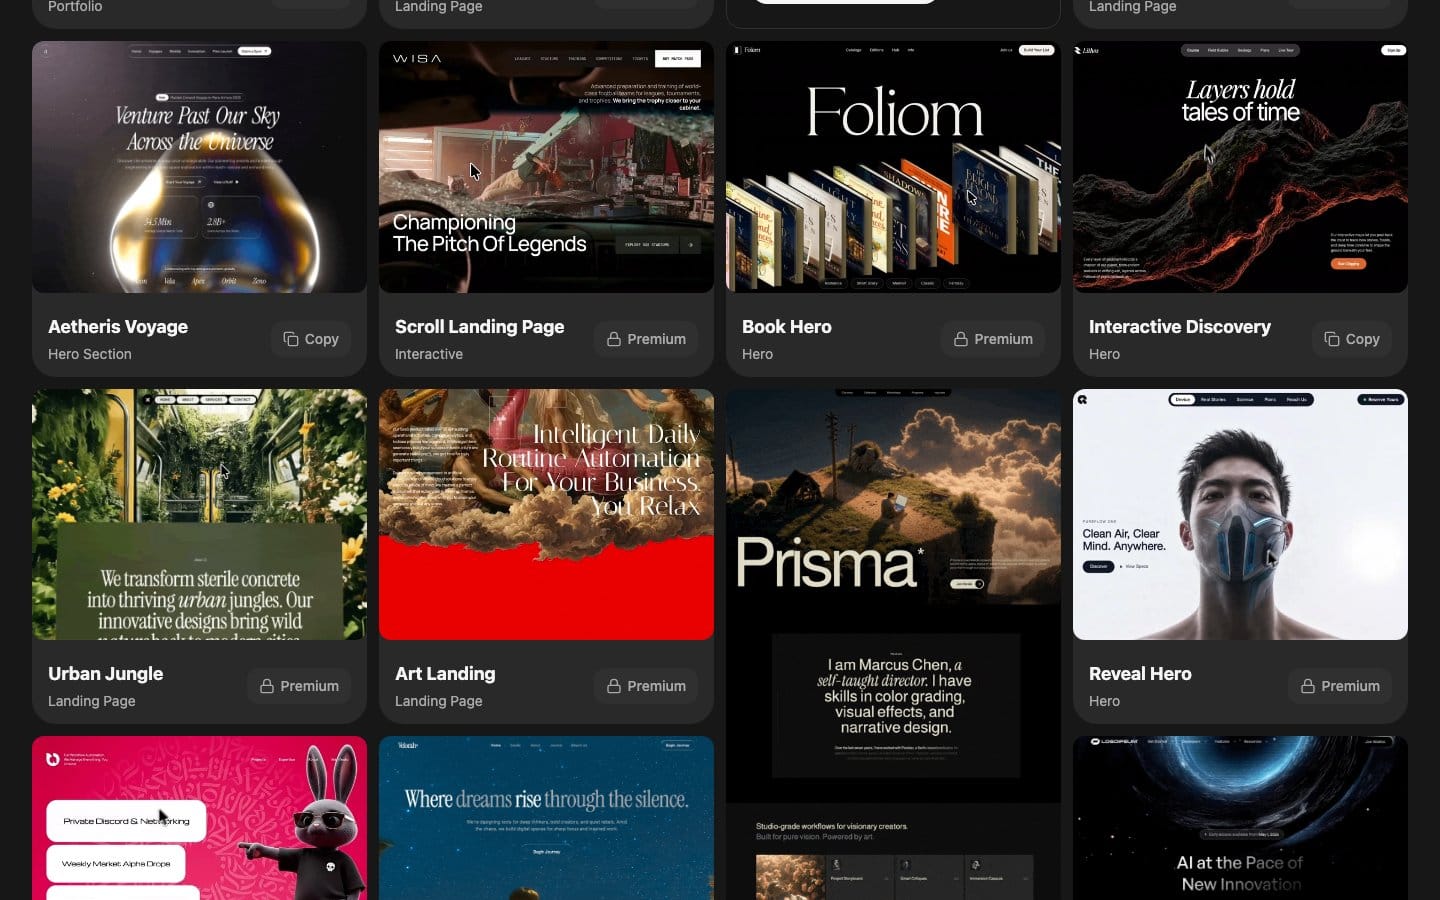Click the Hero label under Reveal Hero
Viewport: 1440px width, 900px height.
(1104, 701)
